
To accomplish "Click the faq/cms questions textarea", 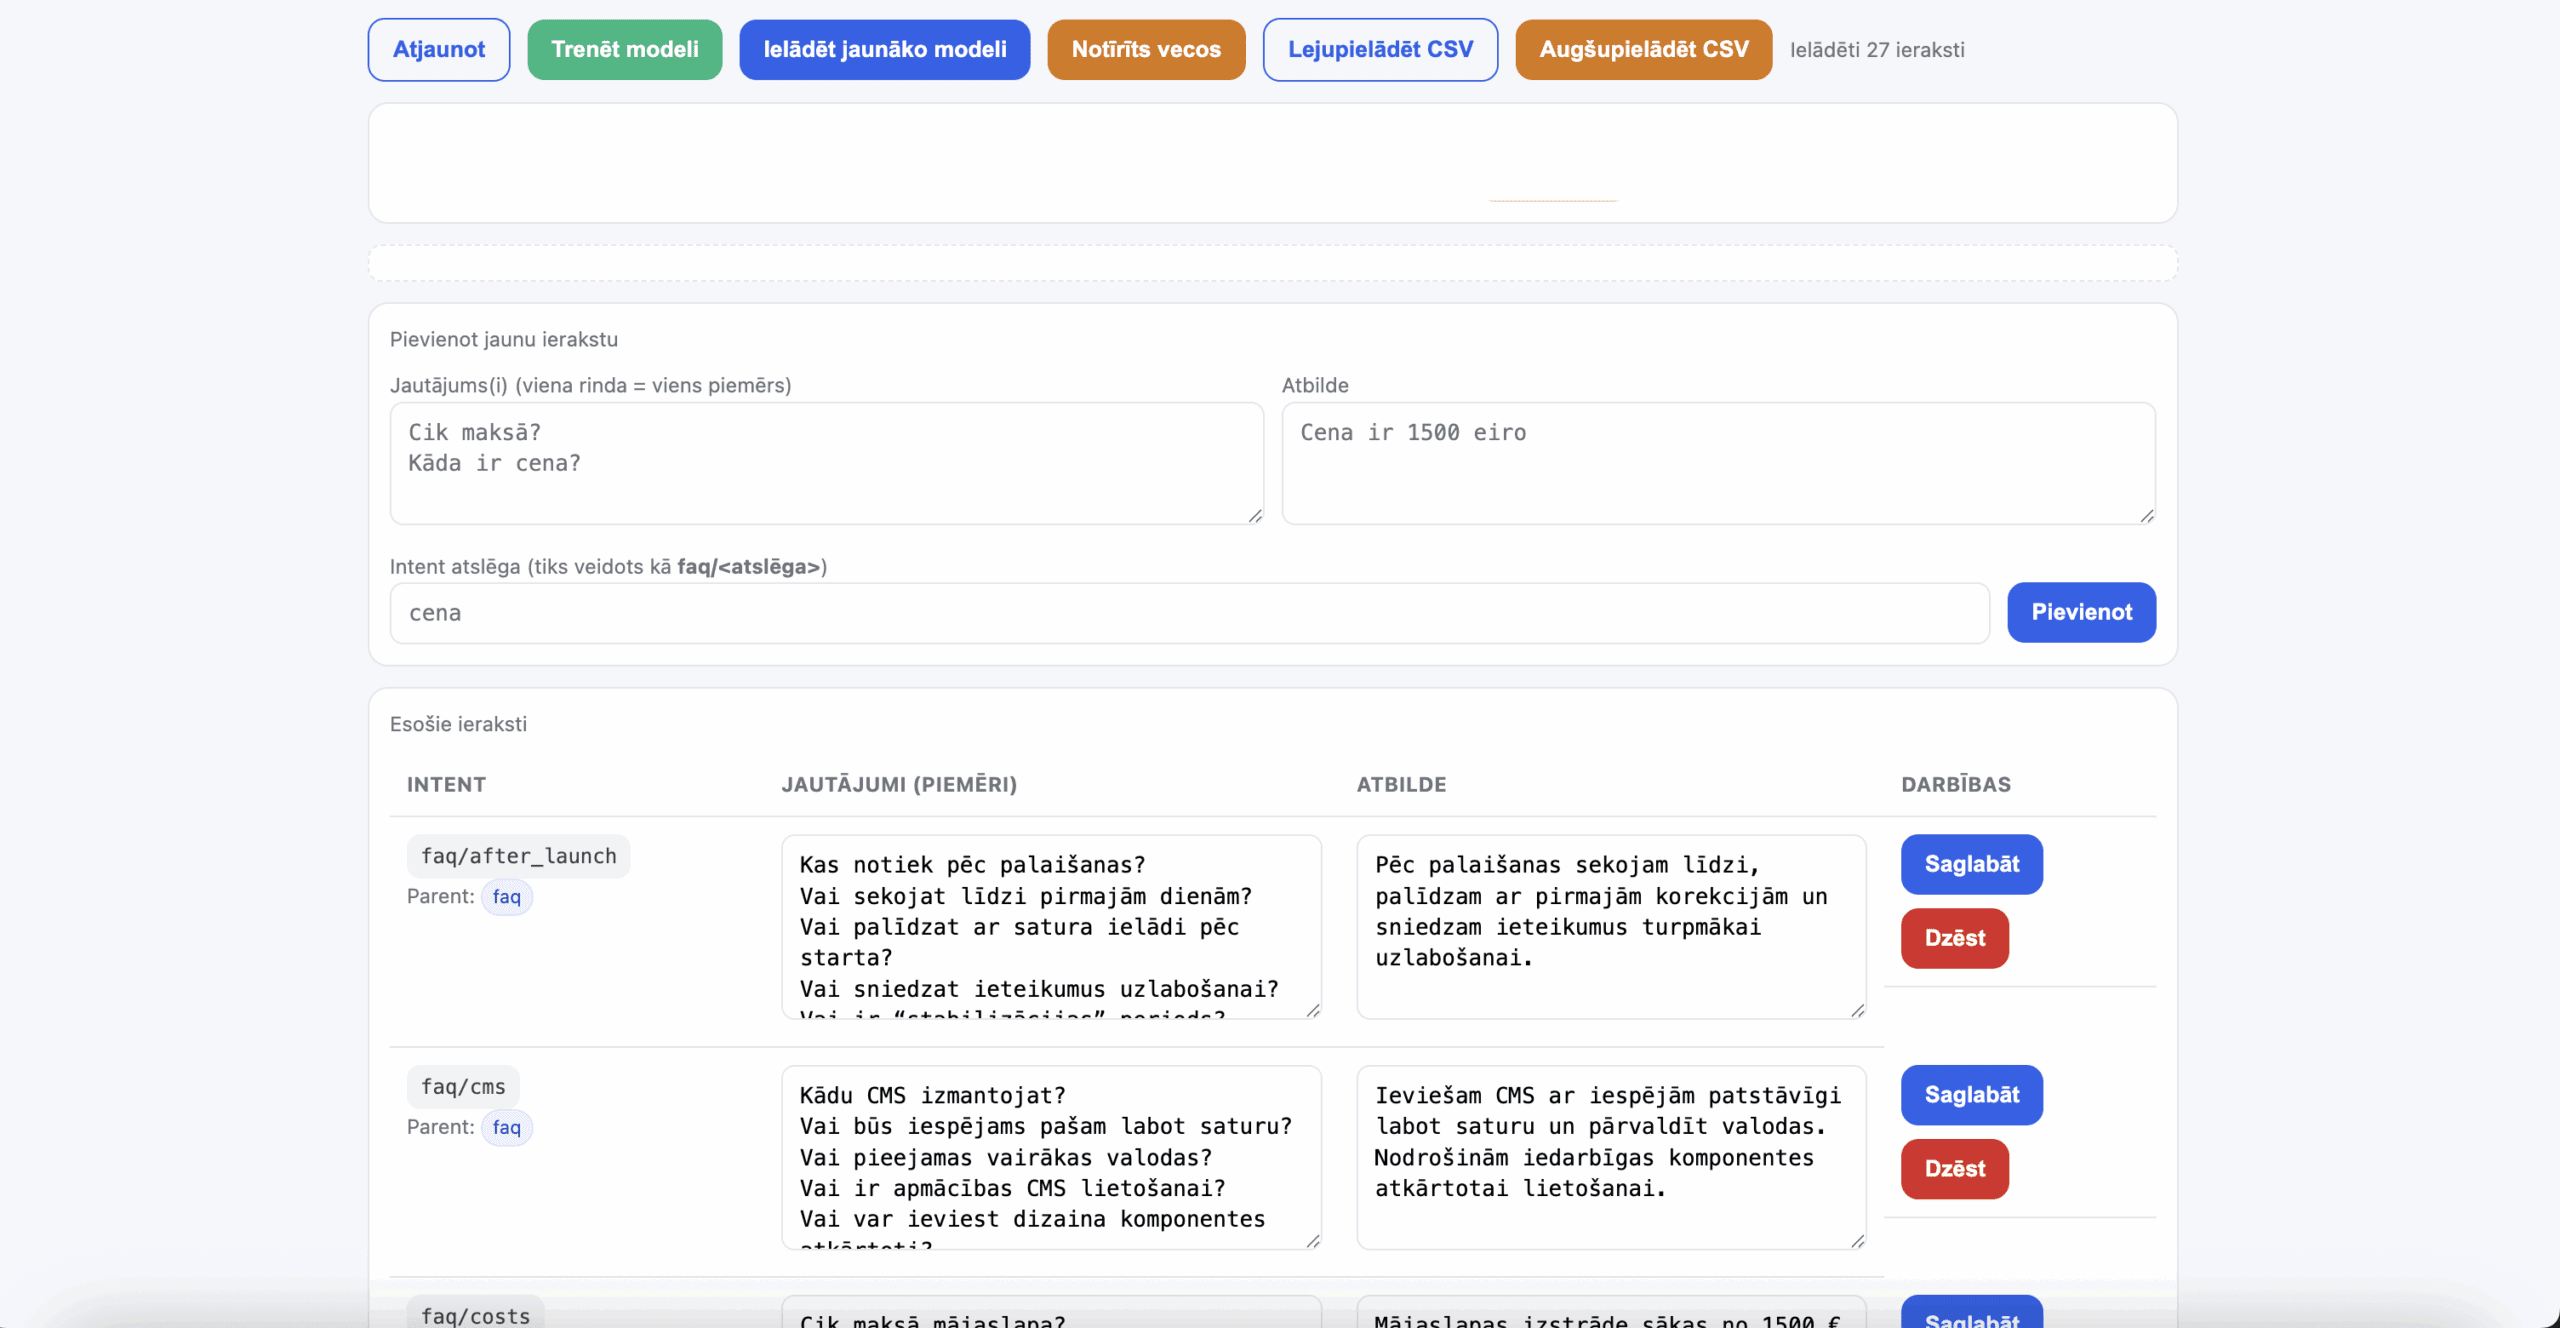I will [1050, 1156].
